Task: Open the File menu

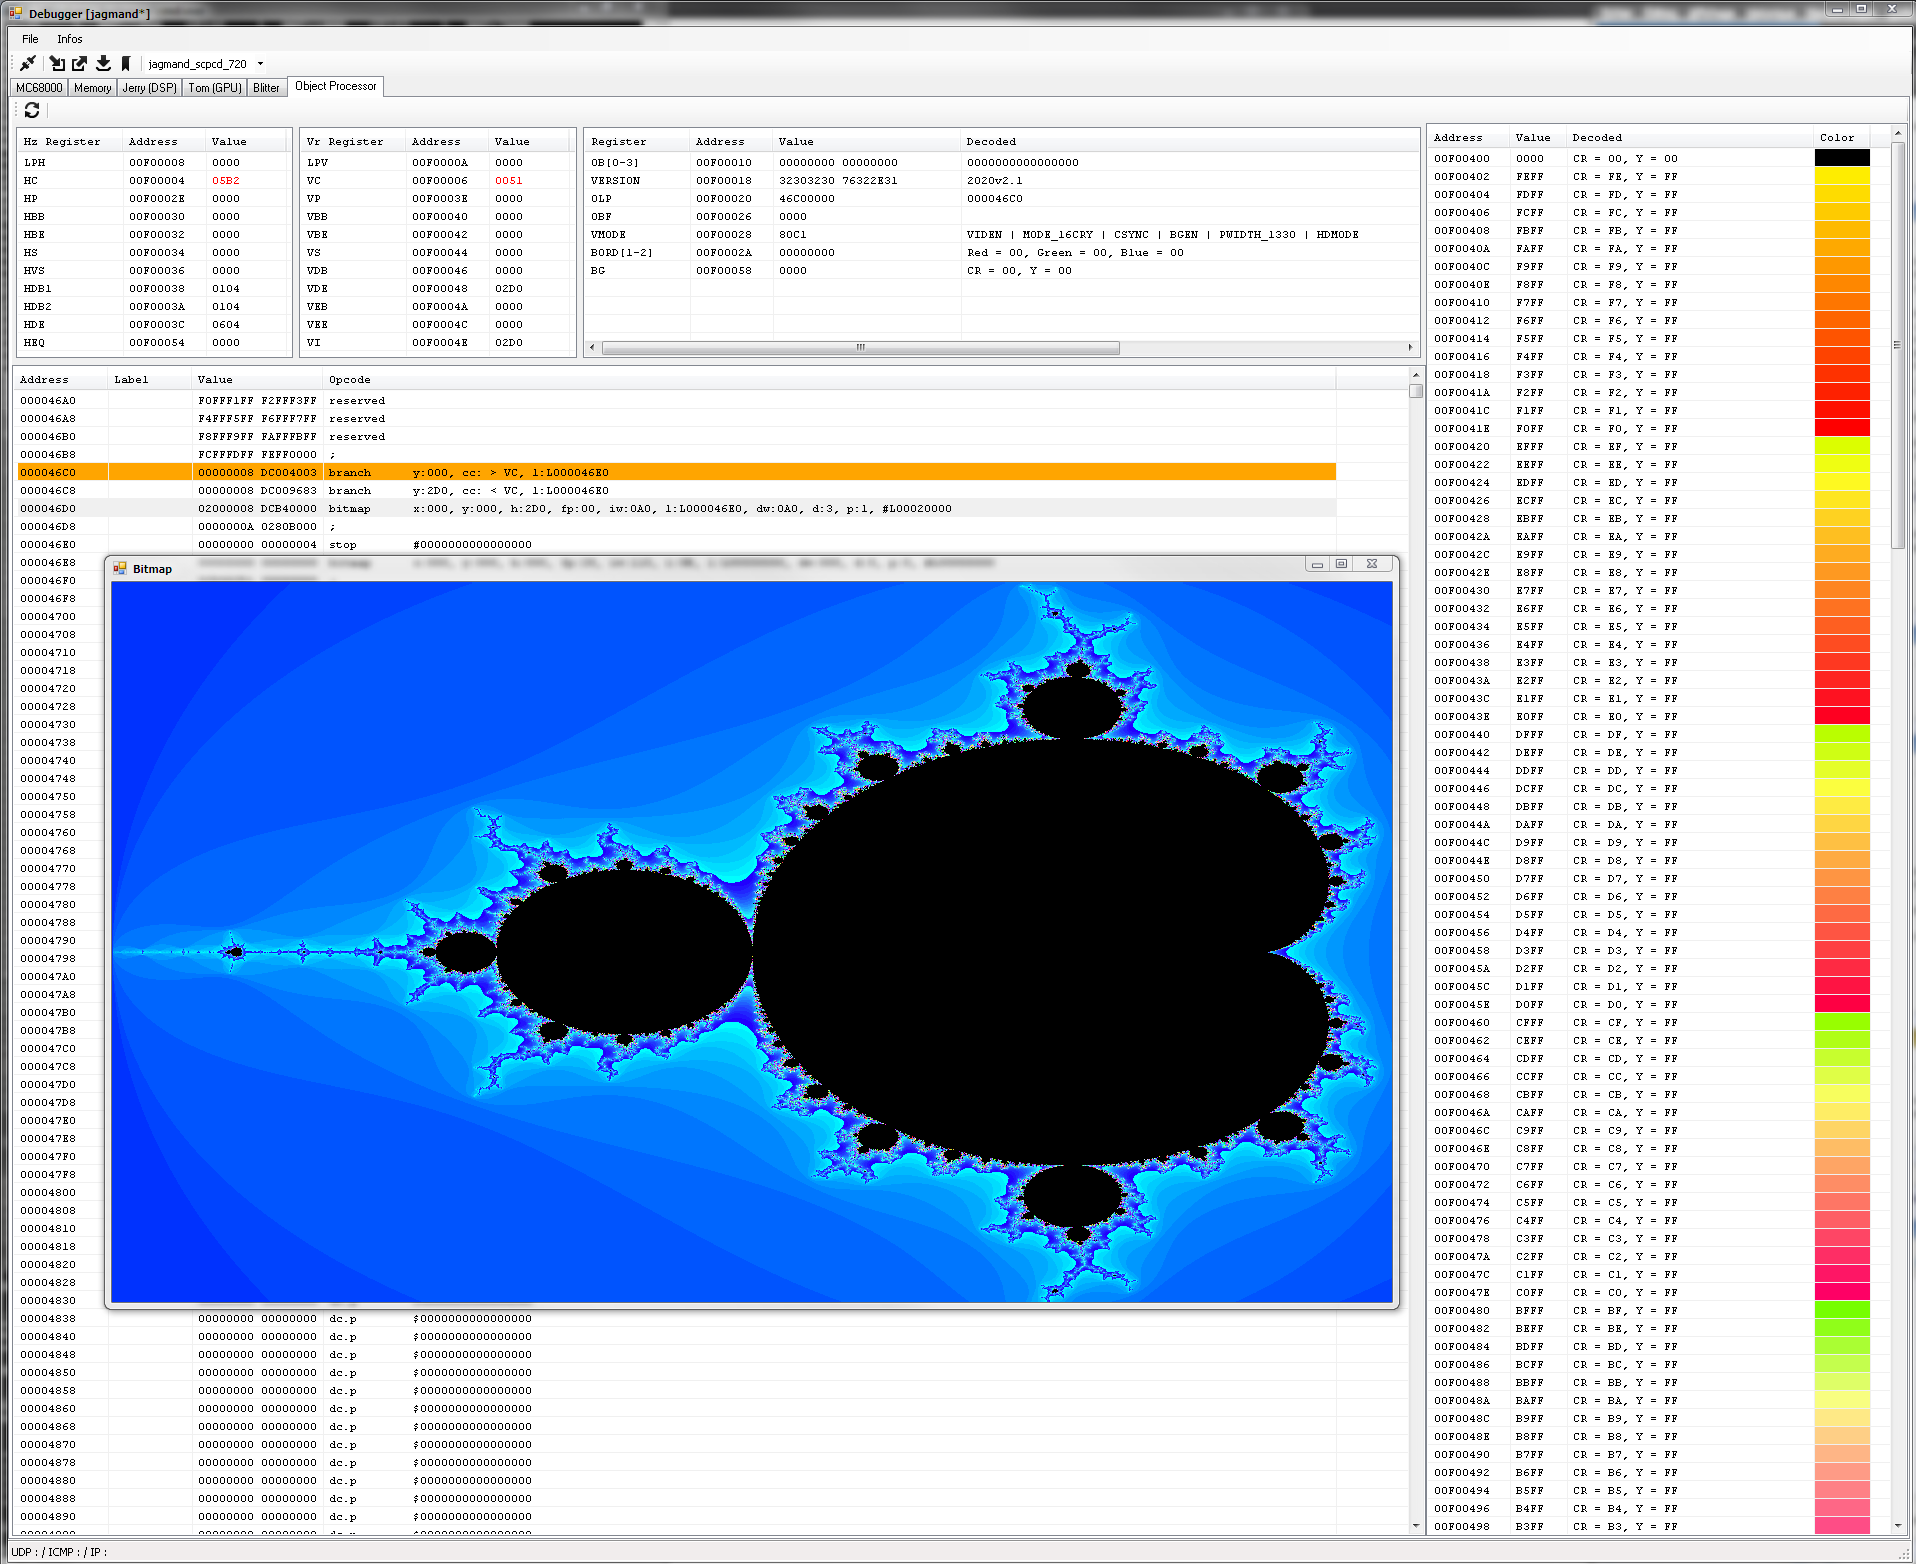Action: pyautogui.click(x=30, y=39)
